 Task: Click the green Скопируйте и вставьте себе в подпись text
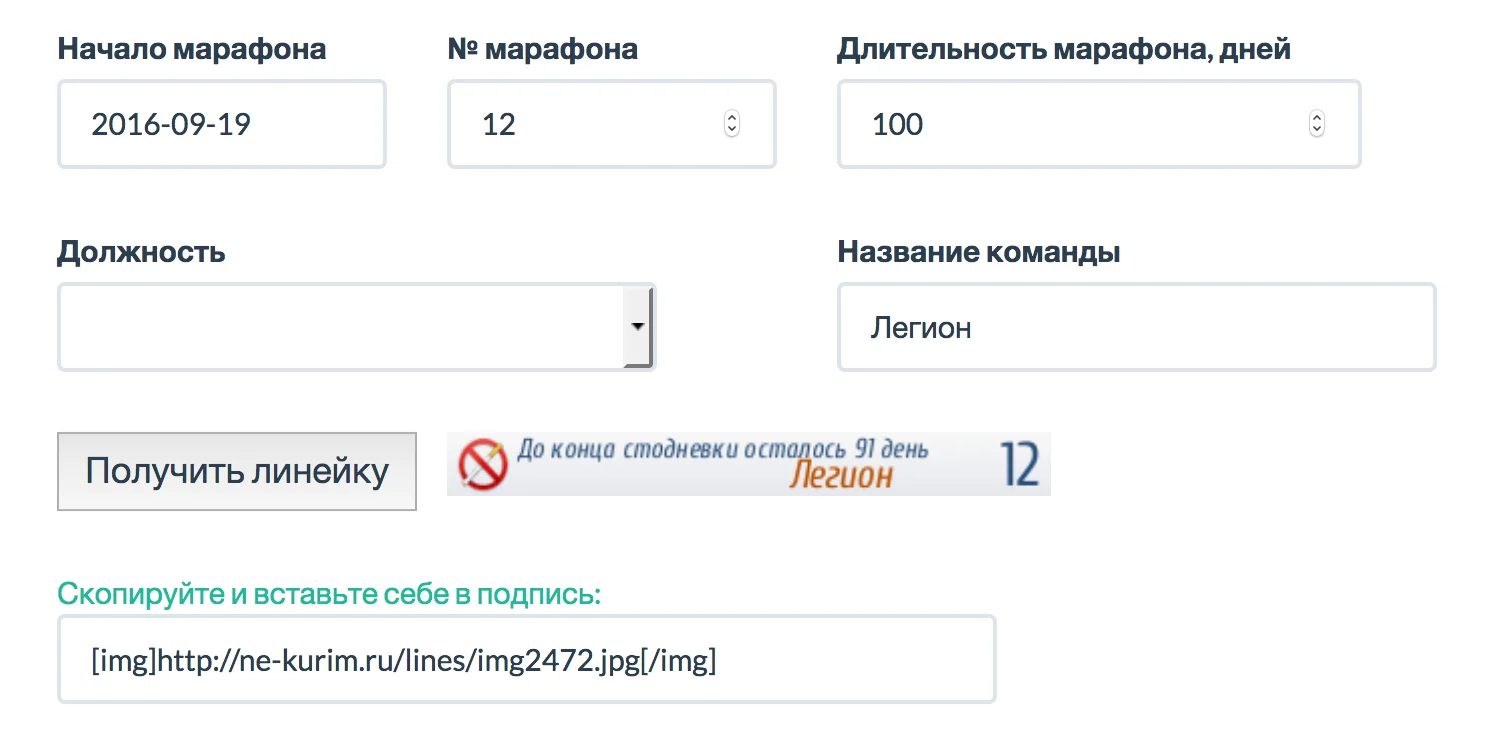tap(329, 594)
